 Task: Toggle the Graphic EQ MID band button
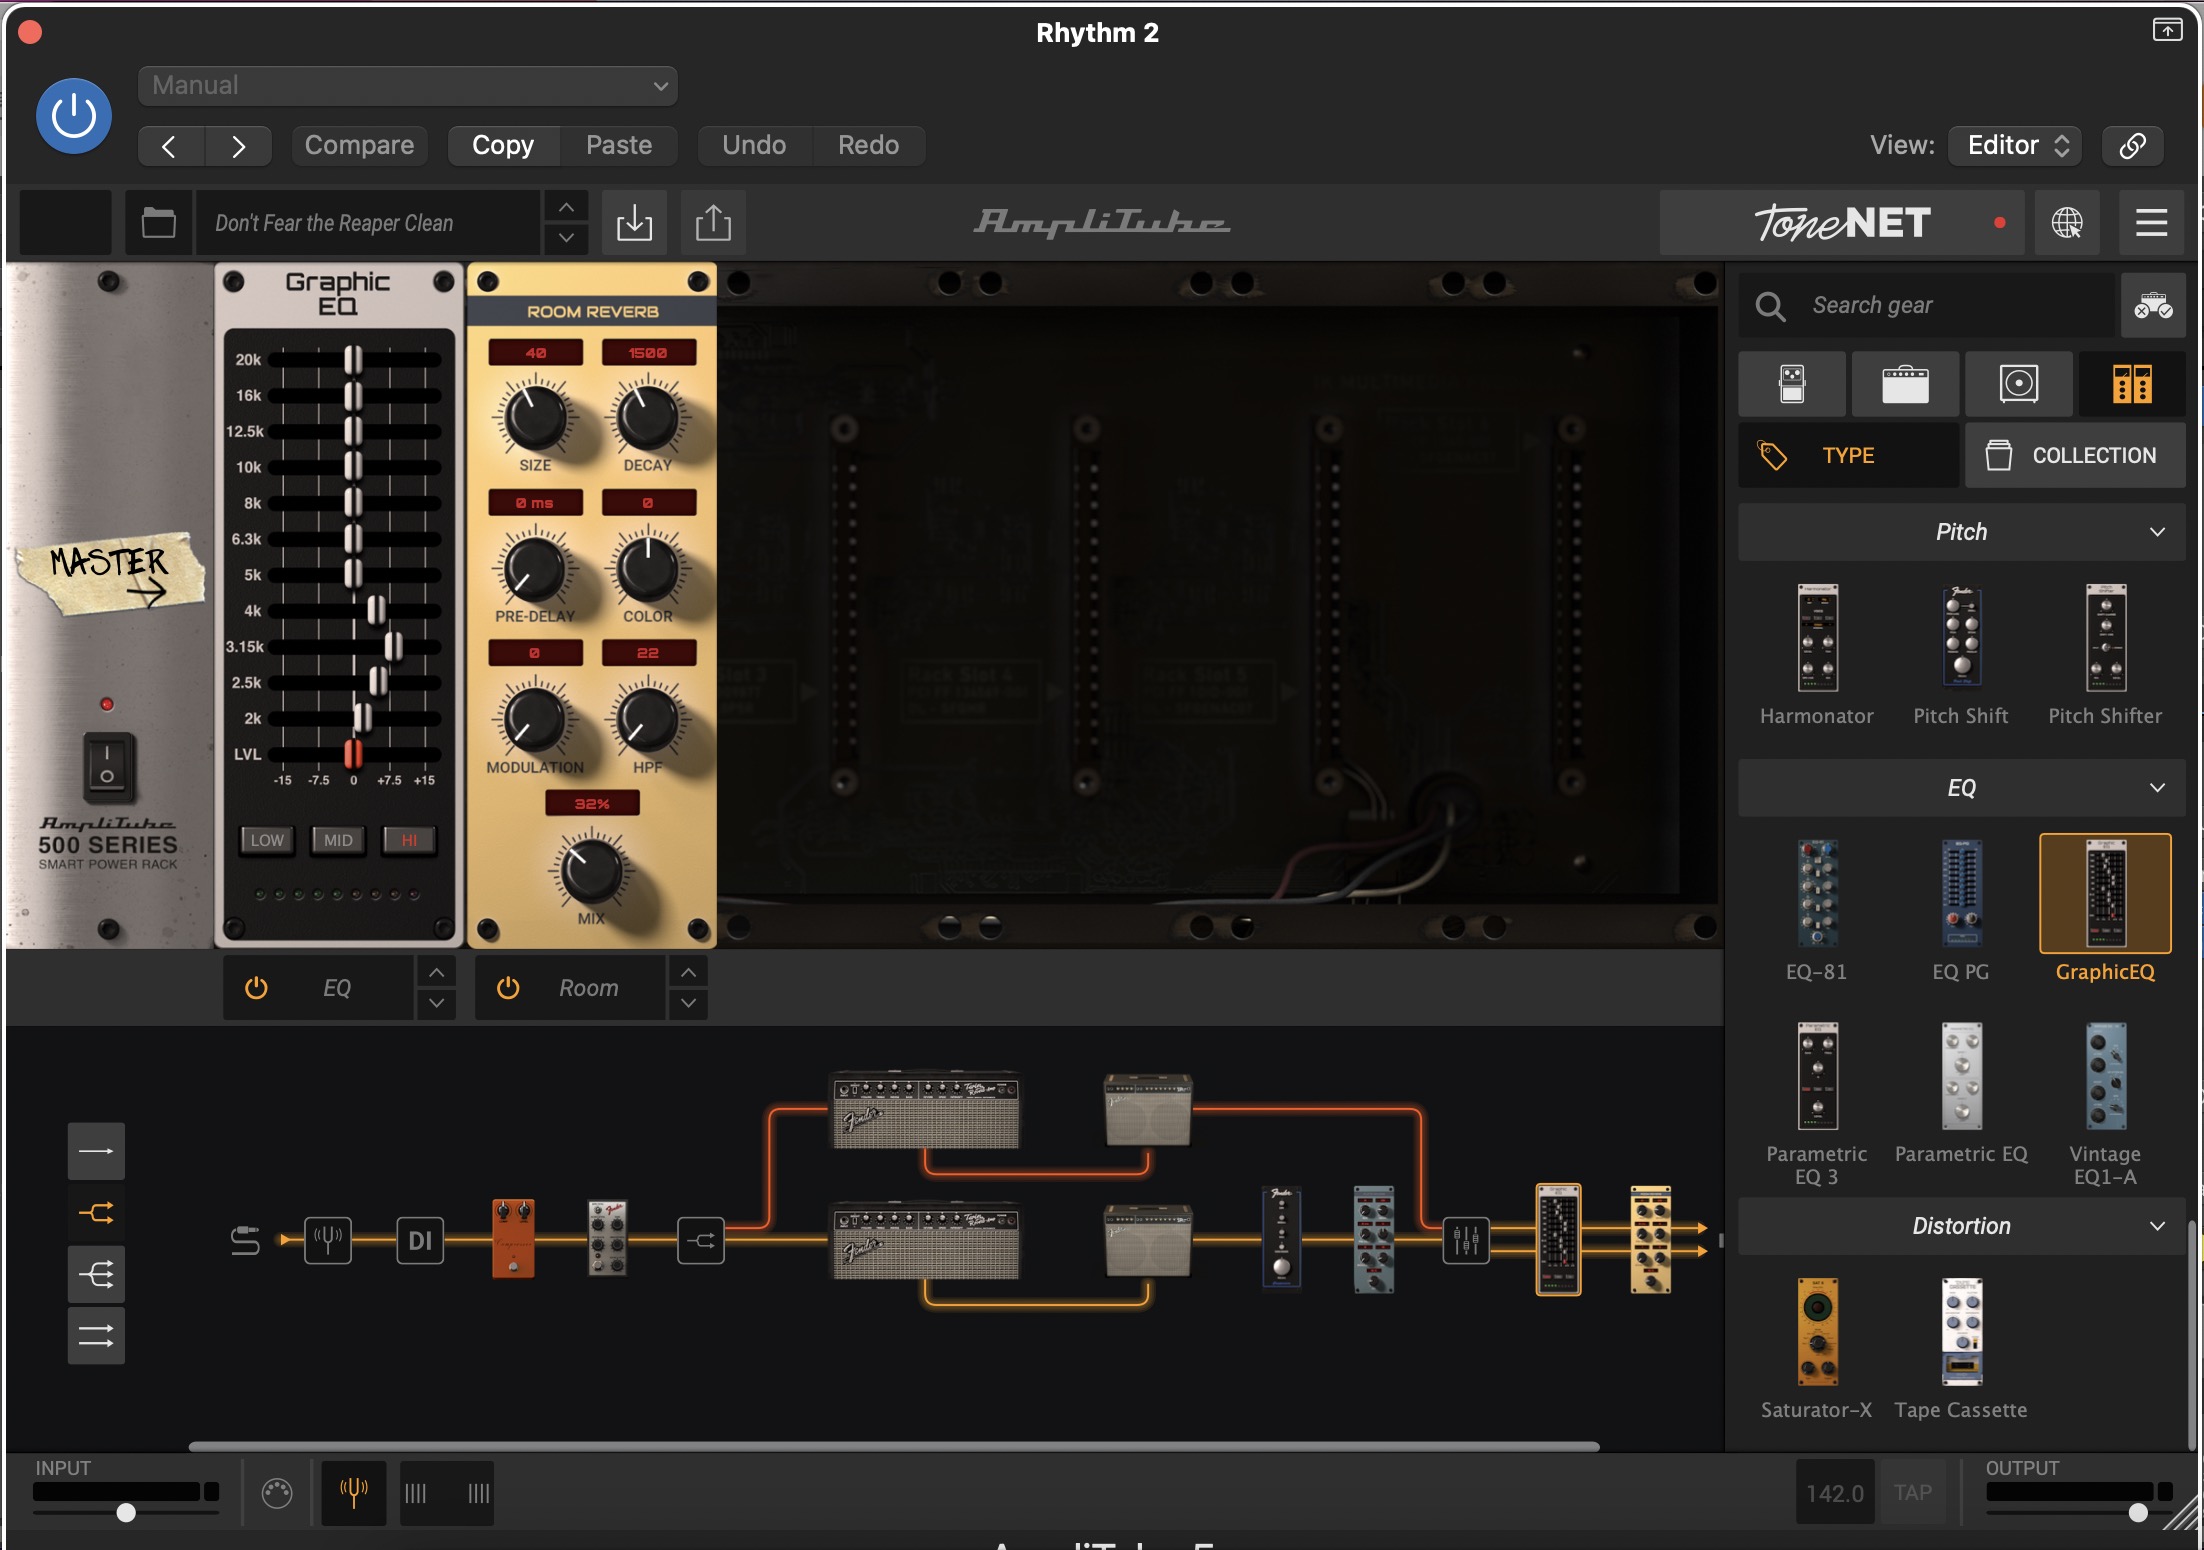pyautogui.click(x=338, y=840)
